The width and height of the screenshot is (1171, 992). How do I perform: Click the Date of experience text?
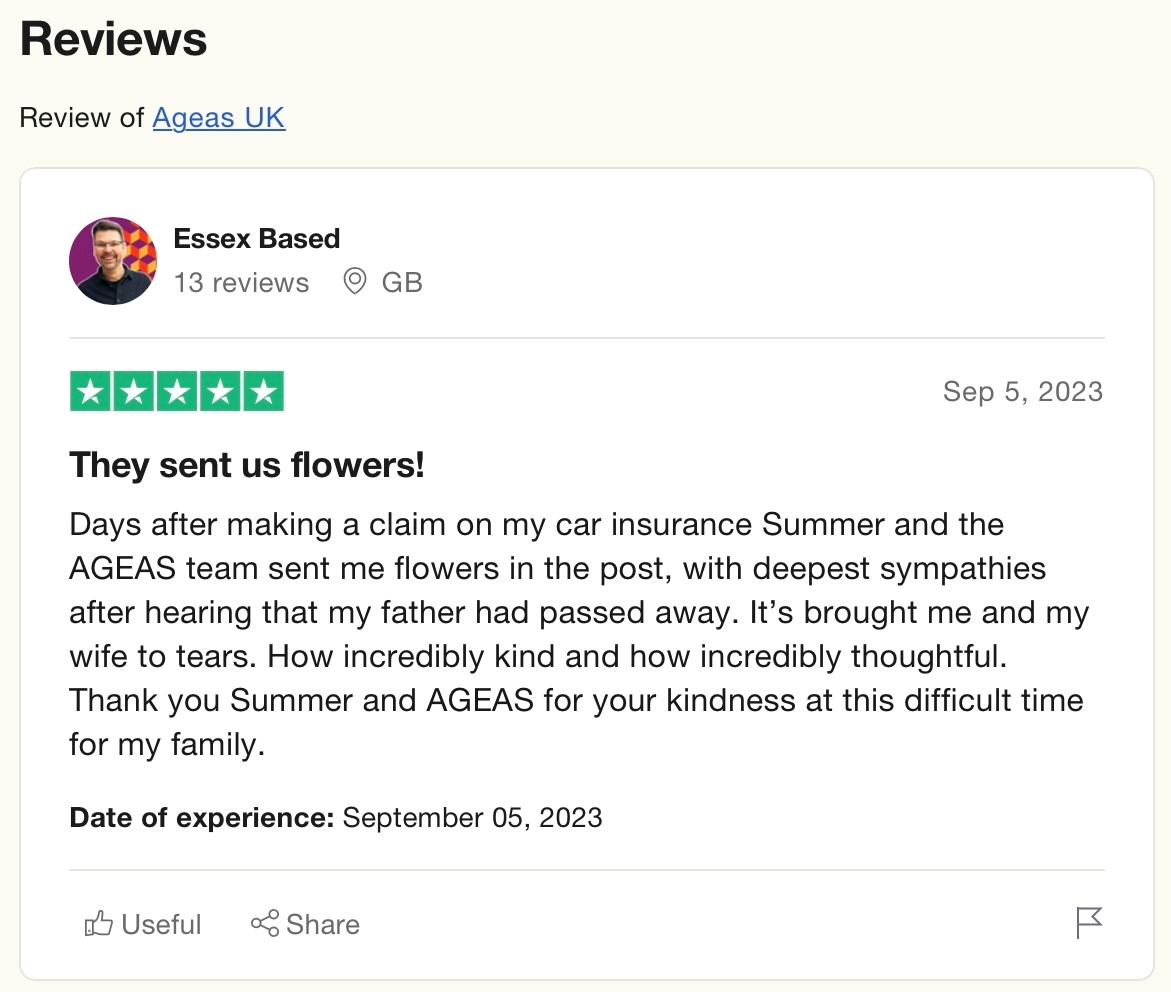tap(200, 817)
